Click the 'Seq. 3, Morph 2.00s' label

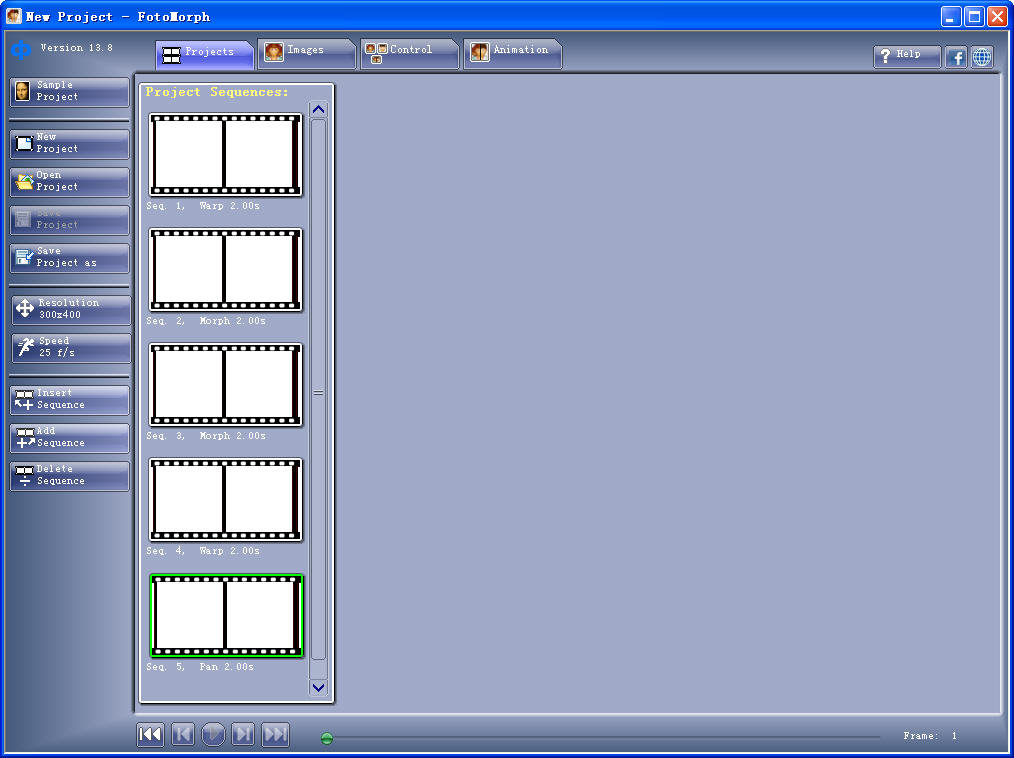[x=206, y=436]
